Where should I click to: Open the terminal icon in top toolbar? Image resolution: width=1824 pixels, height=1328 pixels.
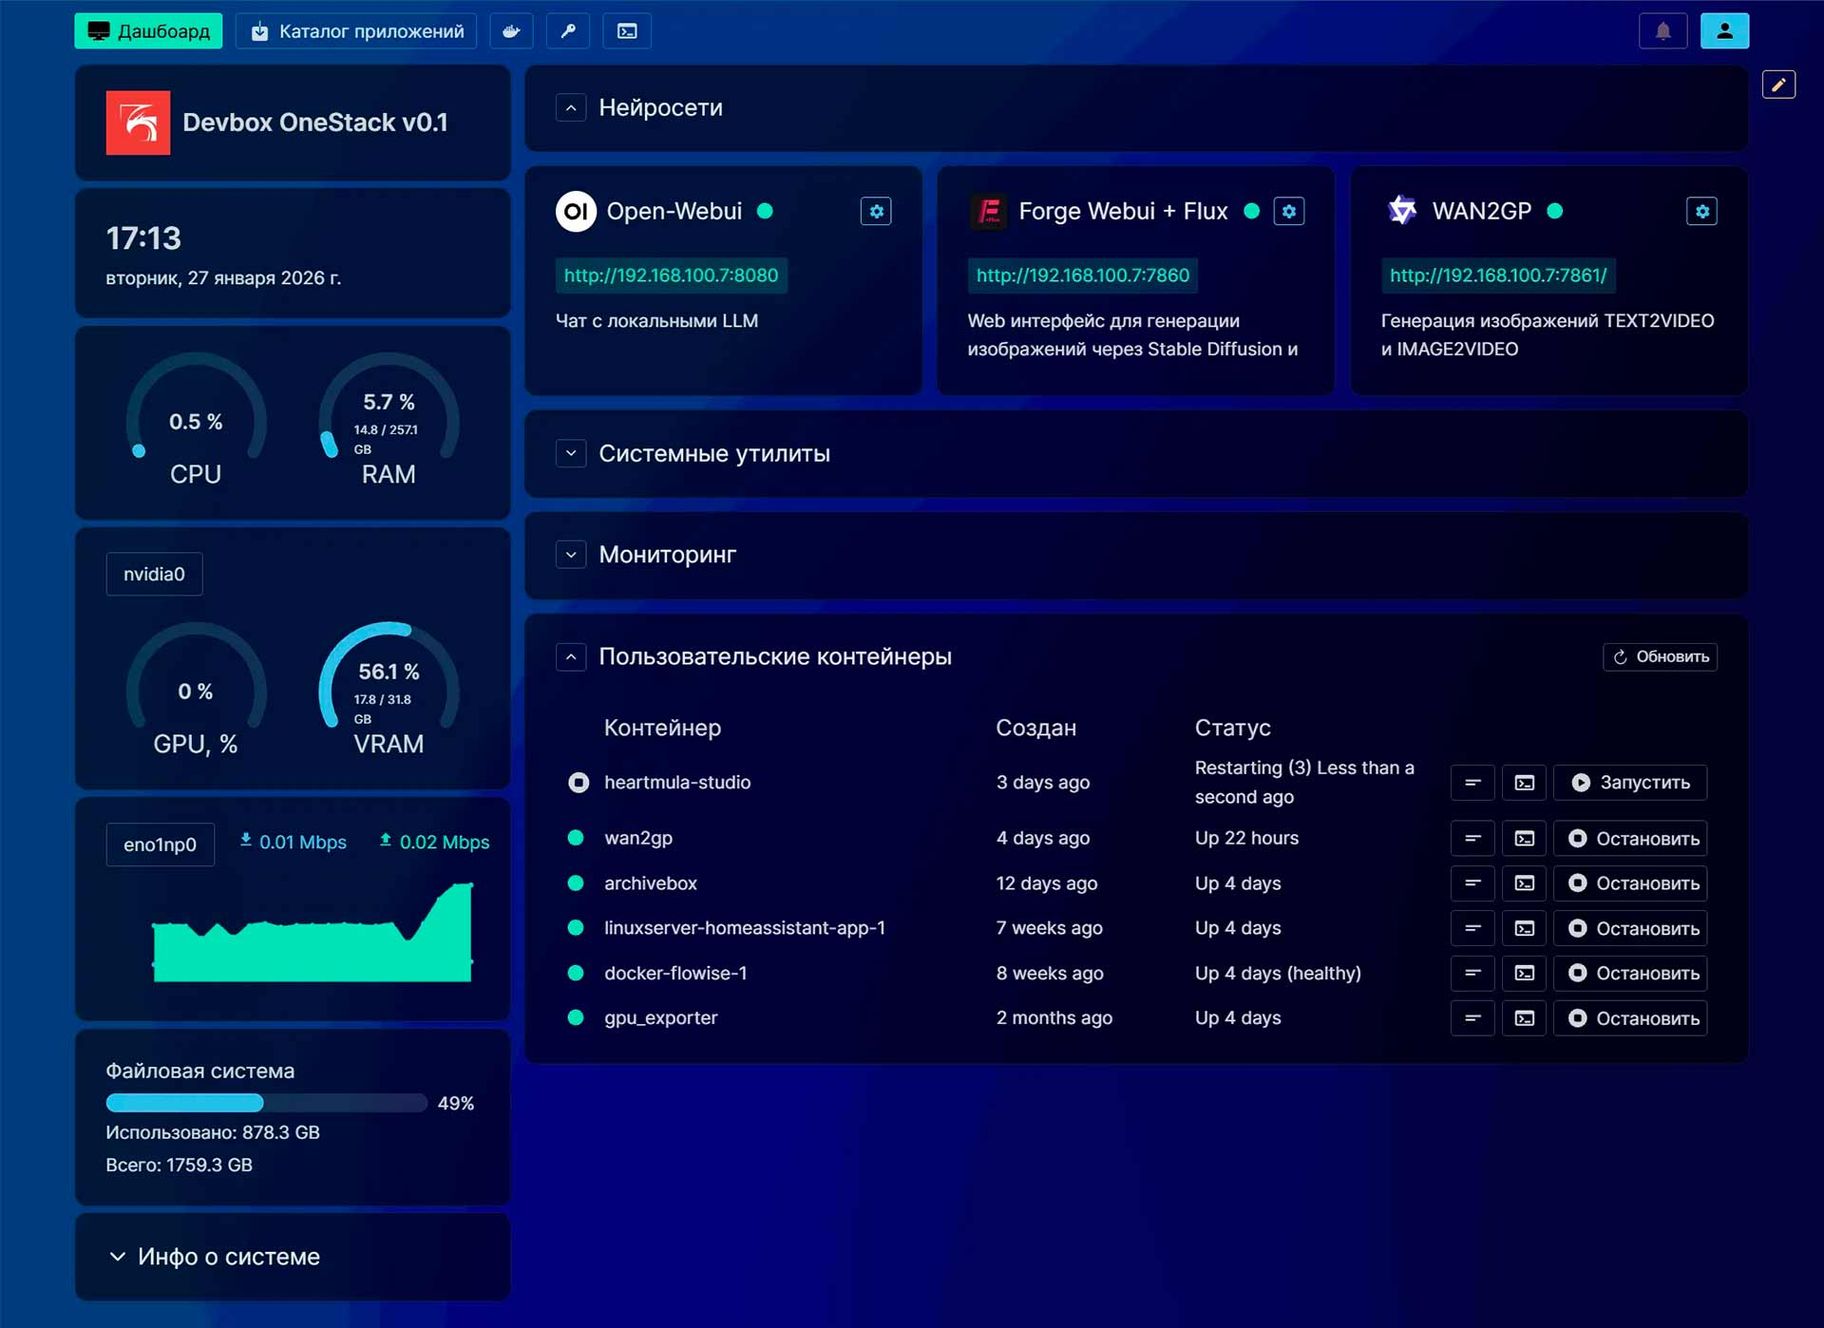(627, 31)
